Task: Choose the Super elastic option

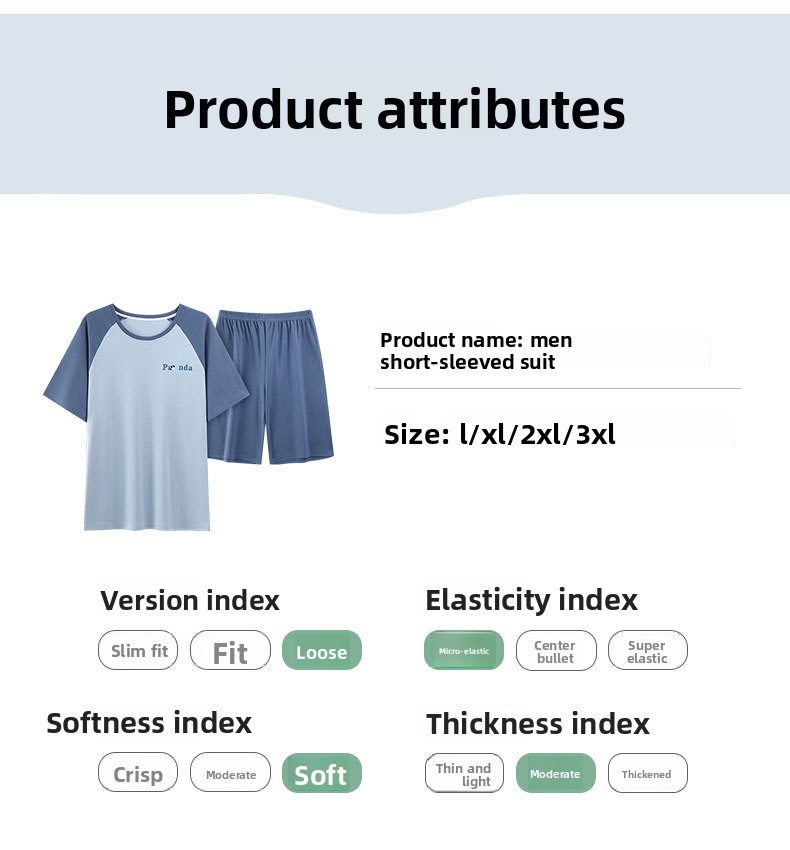Action: tap(647, 650)
